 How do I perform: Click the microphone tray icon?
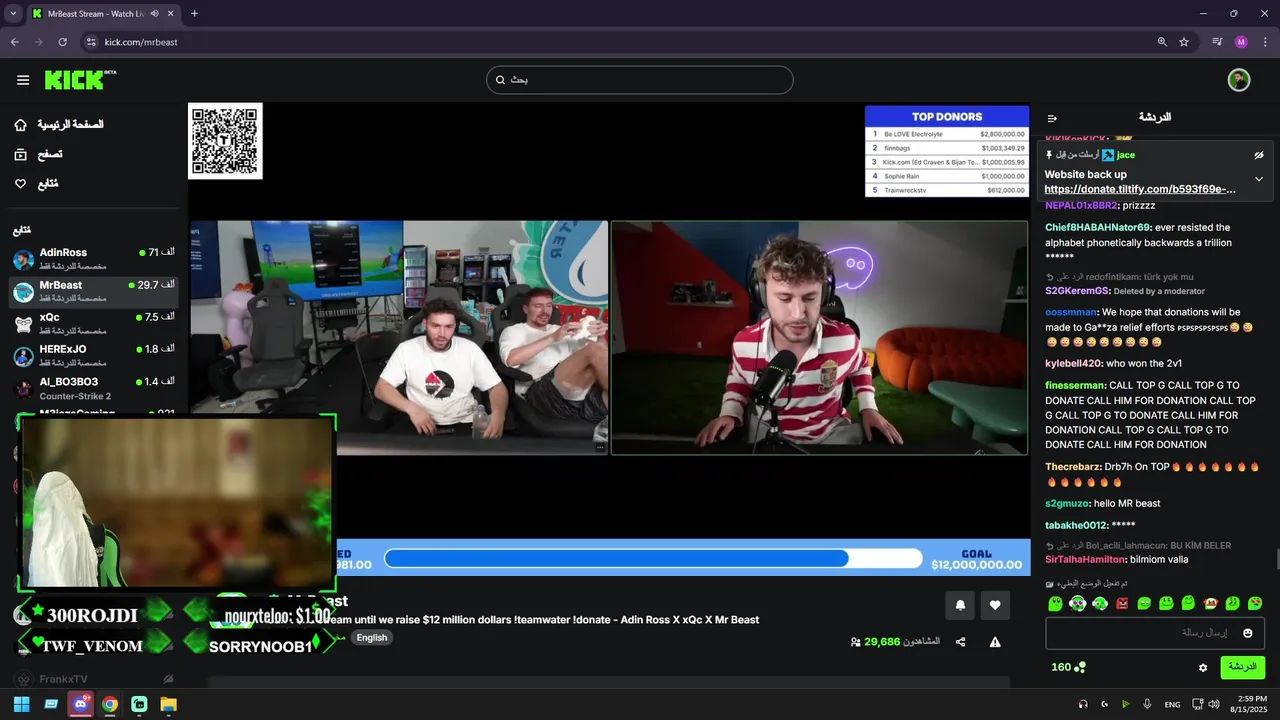pyautogui.click(x=1147, y=704)
